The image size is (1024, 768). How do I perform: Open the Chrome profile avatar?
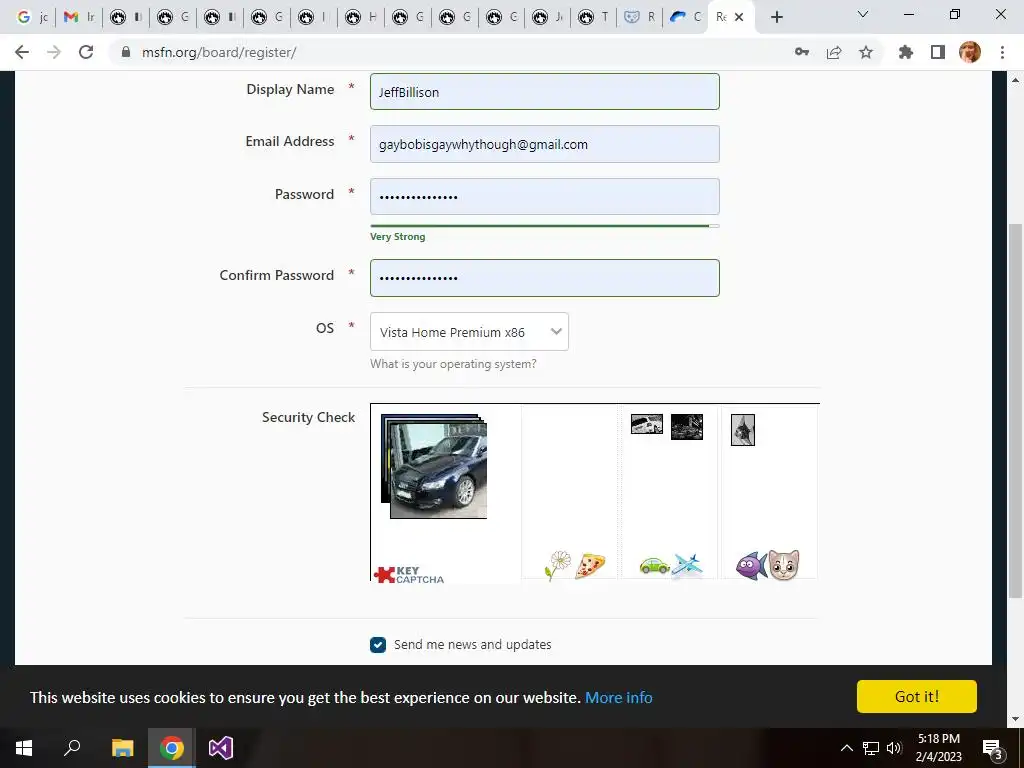pyautogui.click(x=970, y=52)
